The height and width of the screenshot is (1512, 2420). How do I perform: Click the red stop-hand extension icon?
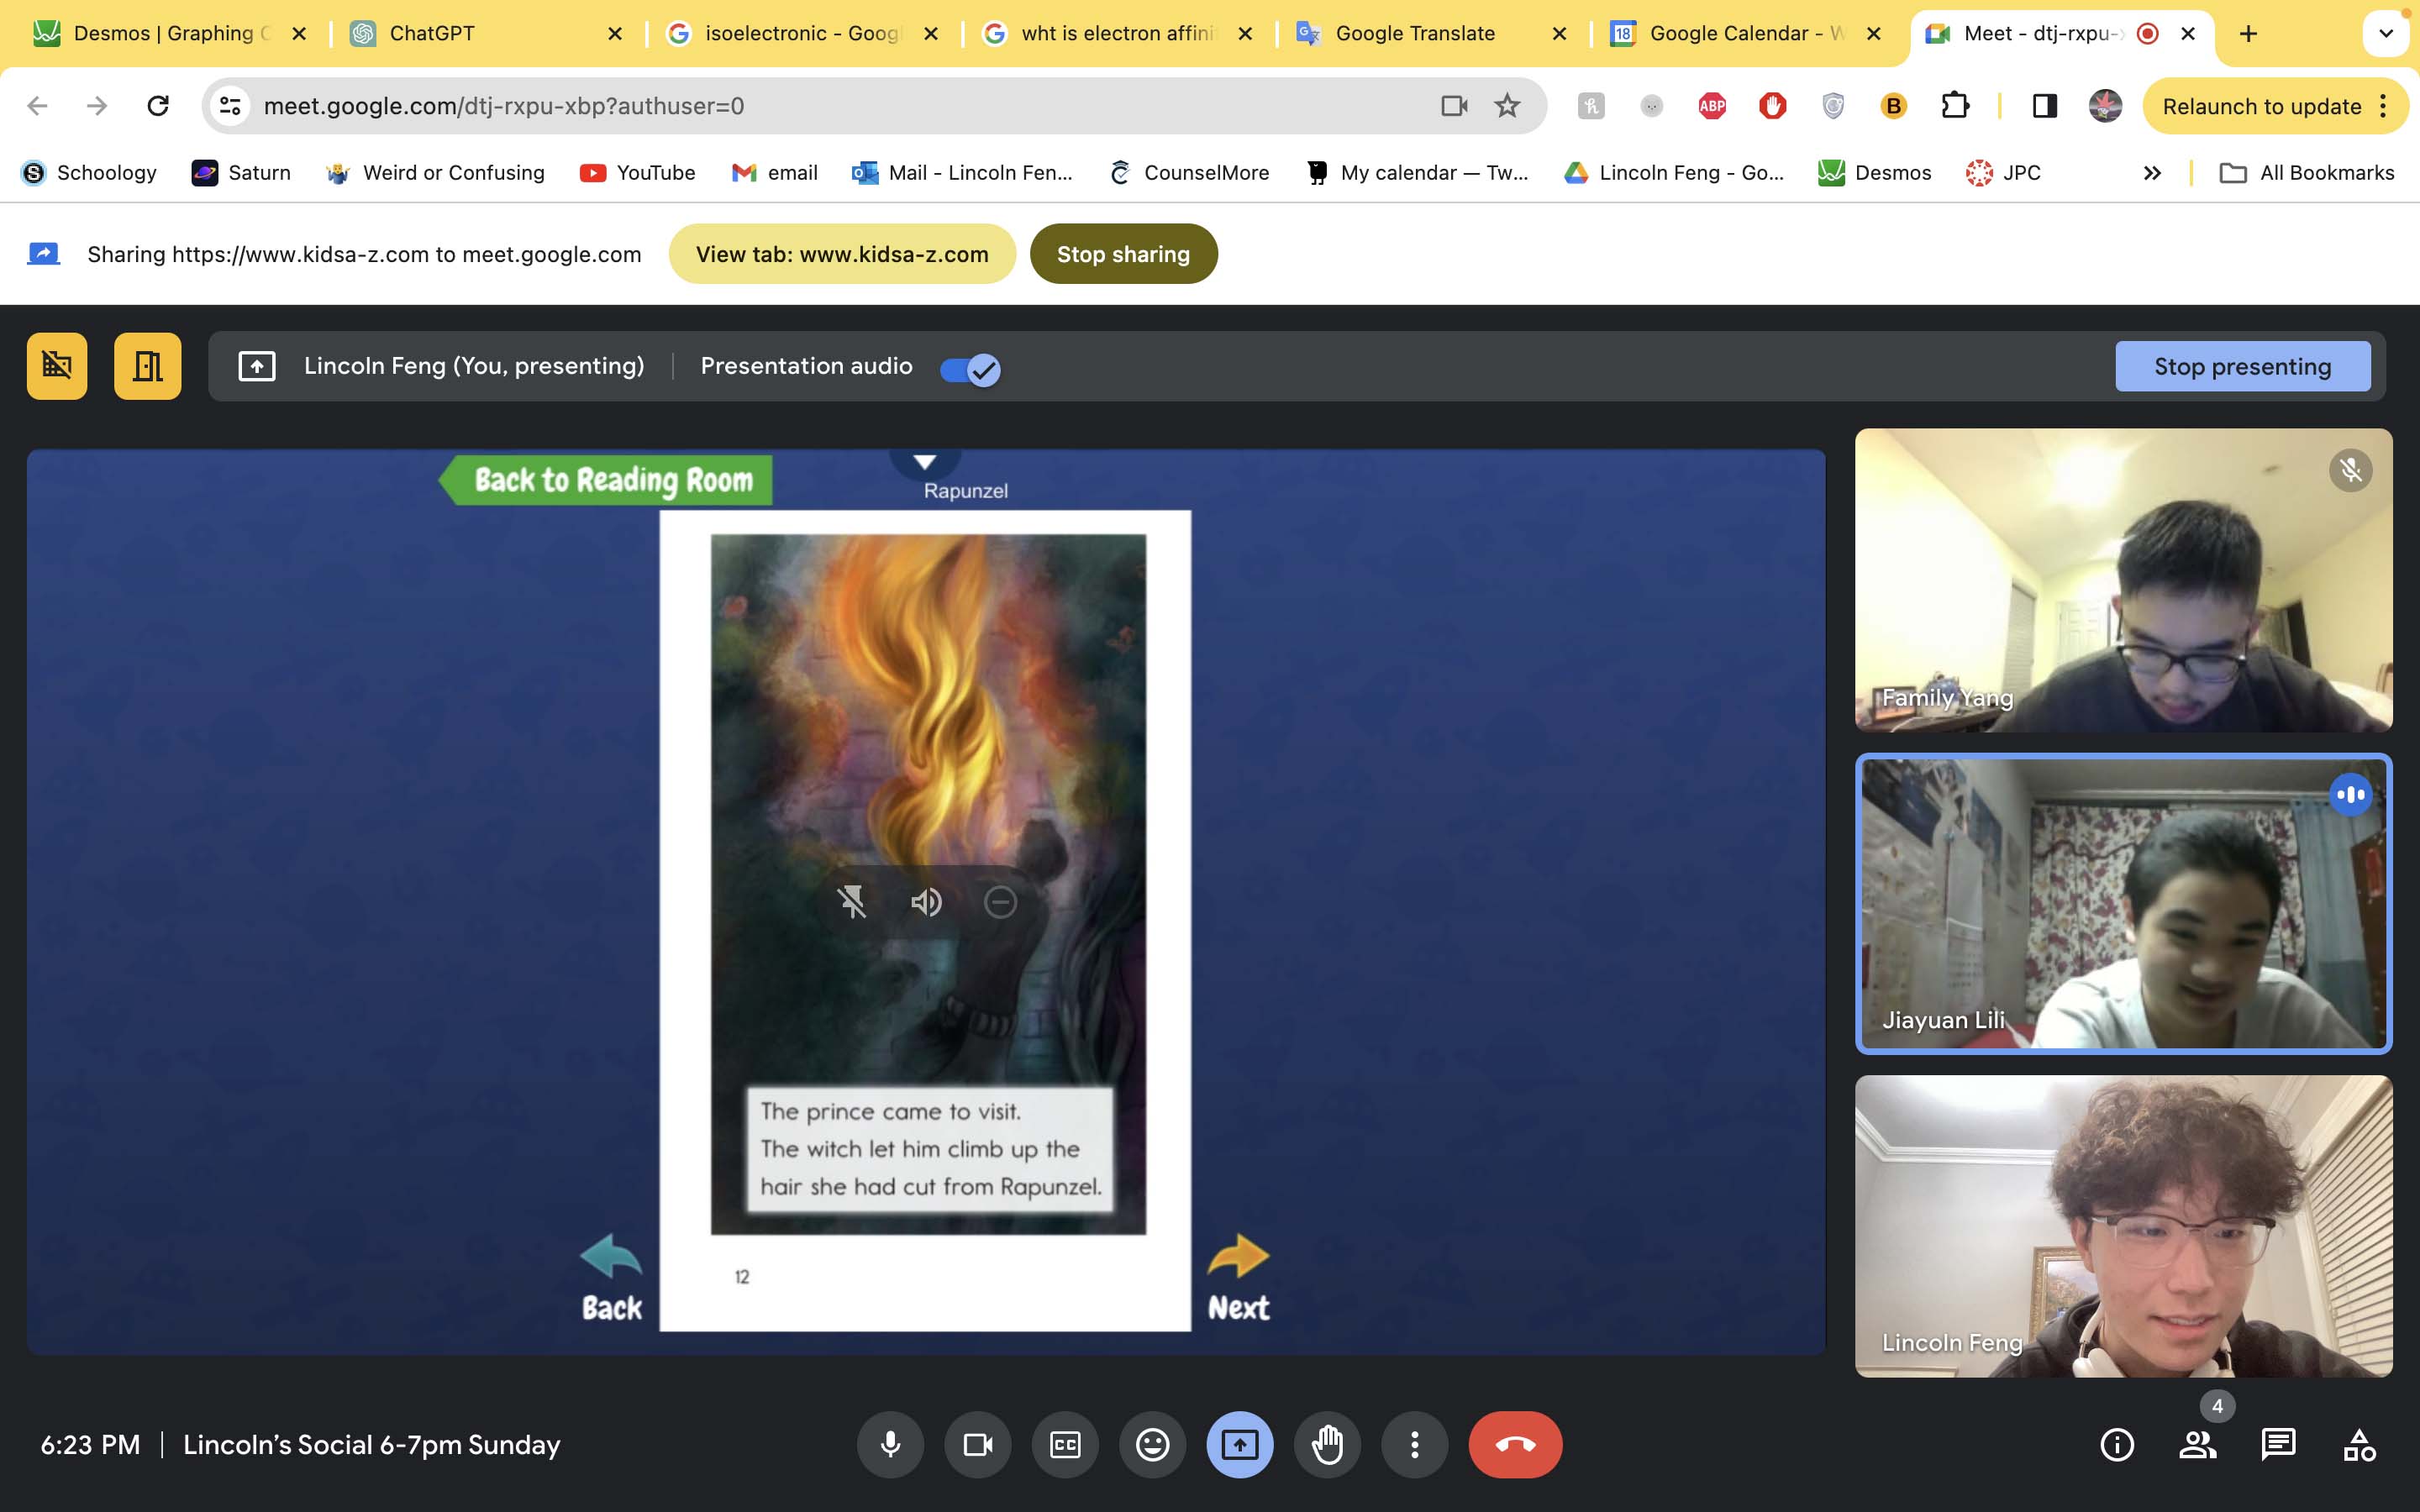[x=1772, y=105]
